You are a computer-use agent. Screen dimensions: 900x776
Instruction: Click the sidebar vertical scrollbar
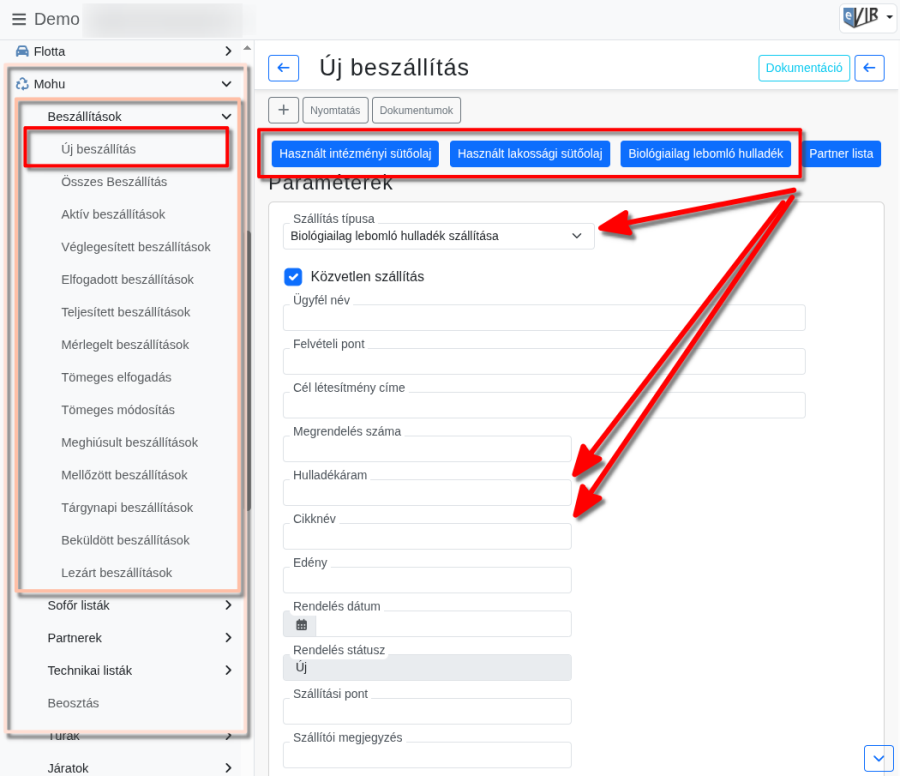(x=248, y=370)
